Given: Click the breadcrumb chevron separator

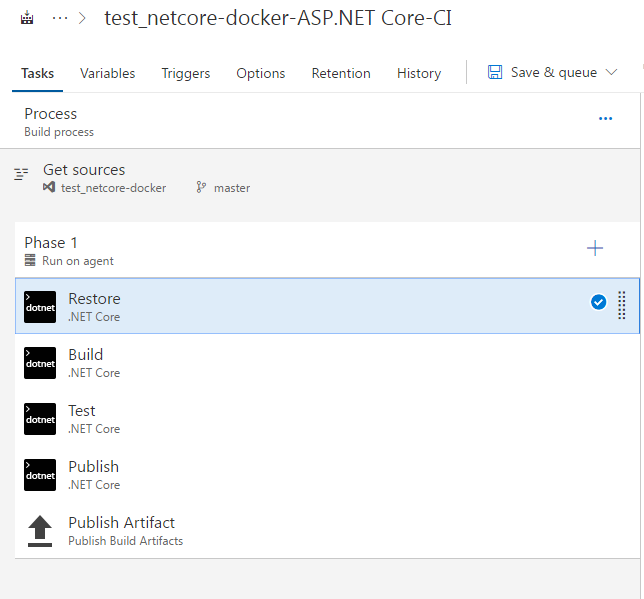Looking at the screenshot, I should pos(82,18).
